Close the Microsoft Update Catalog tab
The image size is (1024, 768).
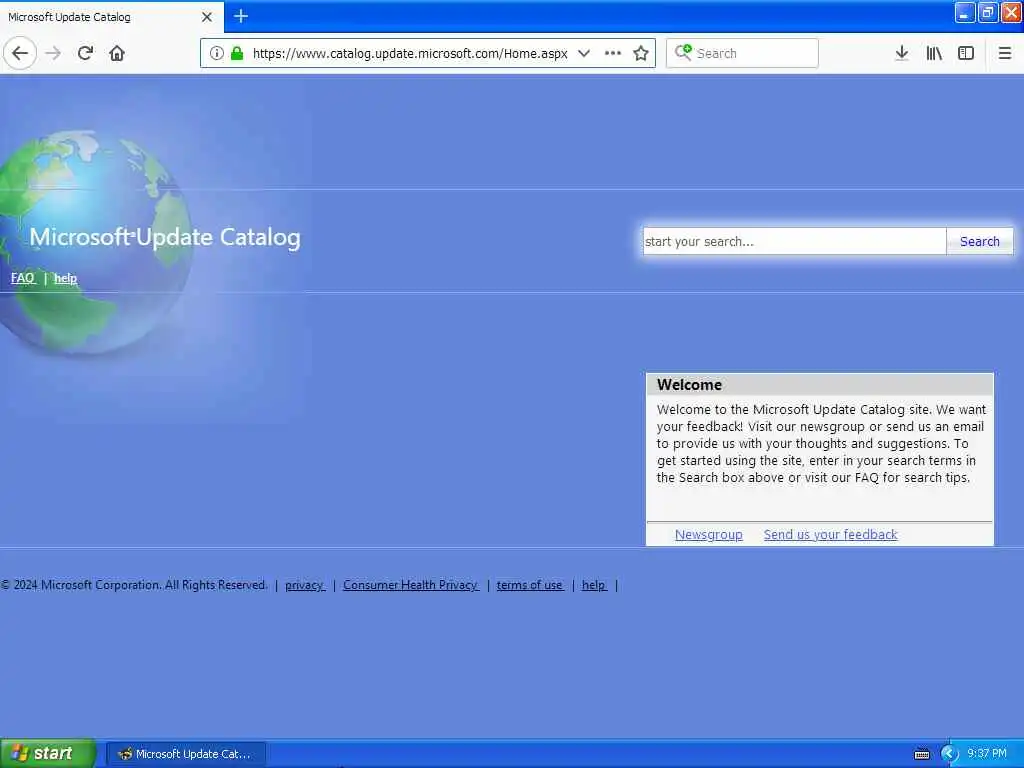click(x=207, y=17)
